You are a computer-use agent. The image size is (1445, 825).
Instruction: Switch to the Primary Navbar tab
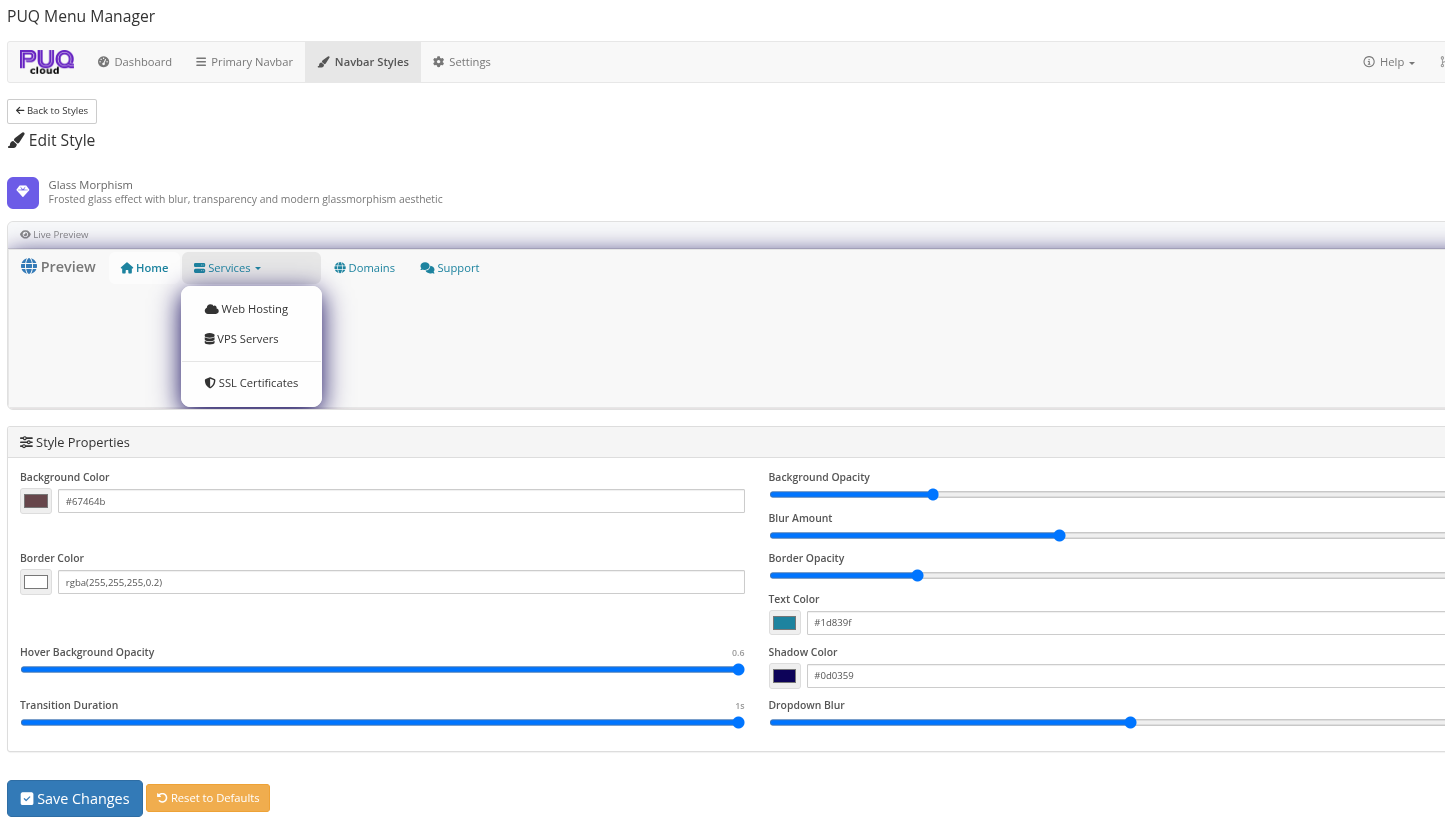(x=243, y=61)
